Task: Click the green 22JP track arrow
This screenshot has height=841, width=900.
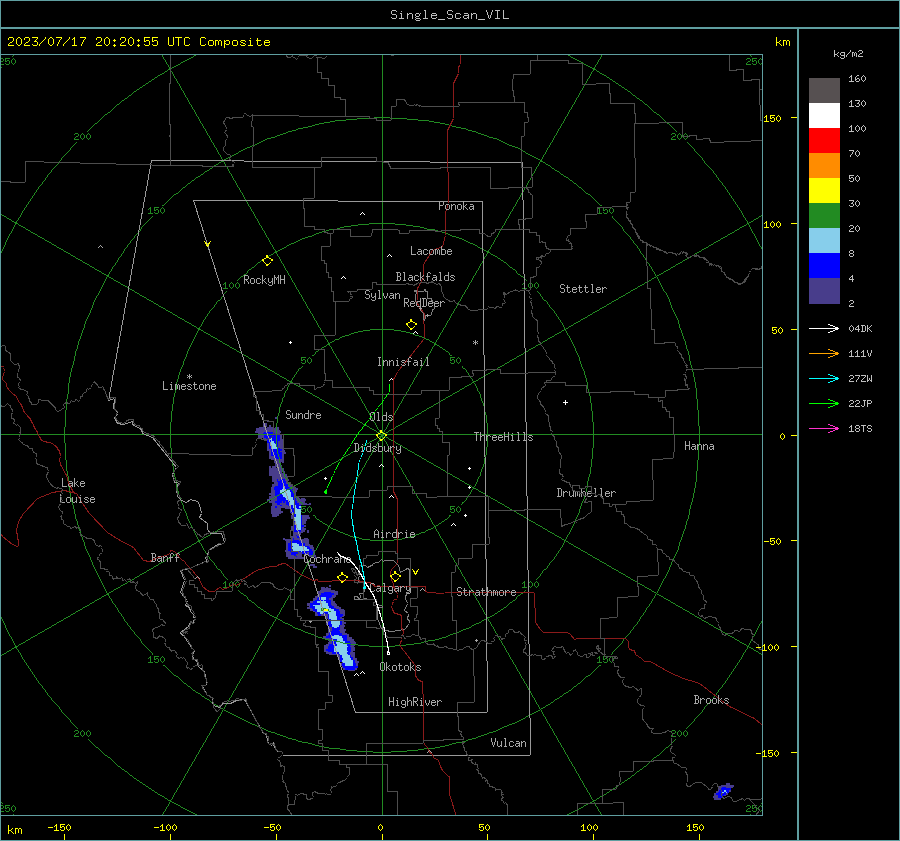Action: pos(824,404)
